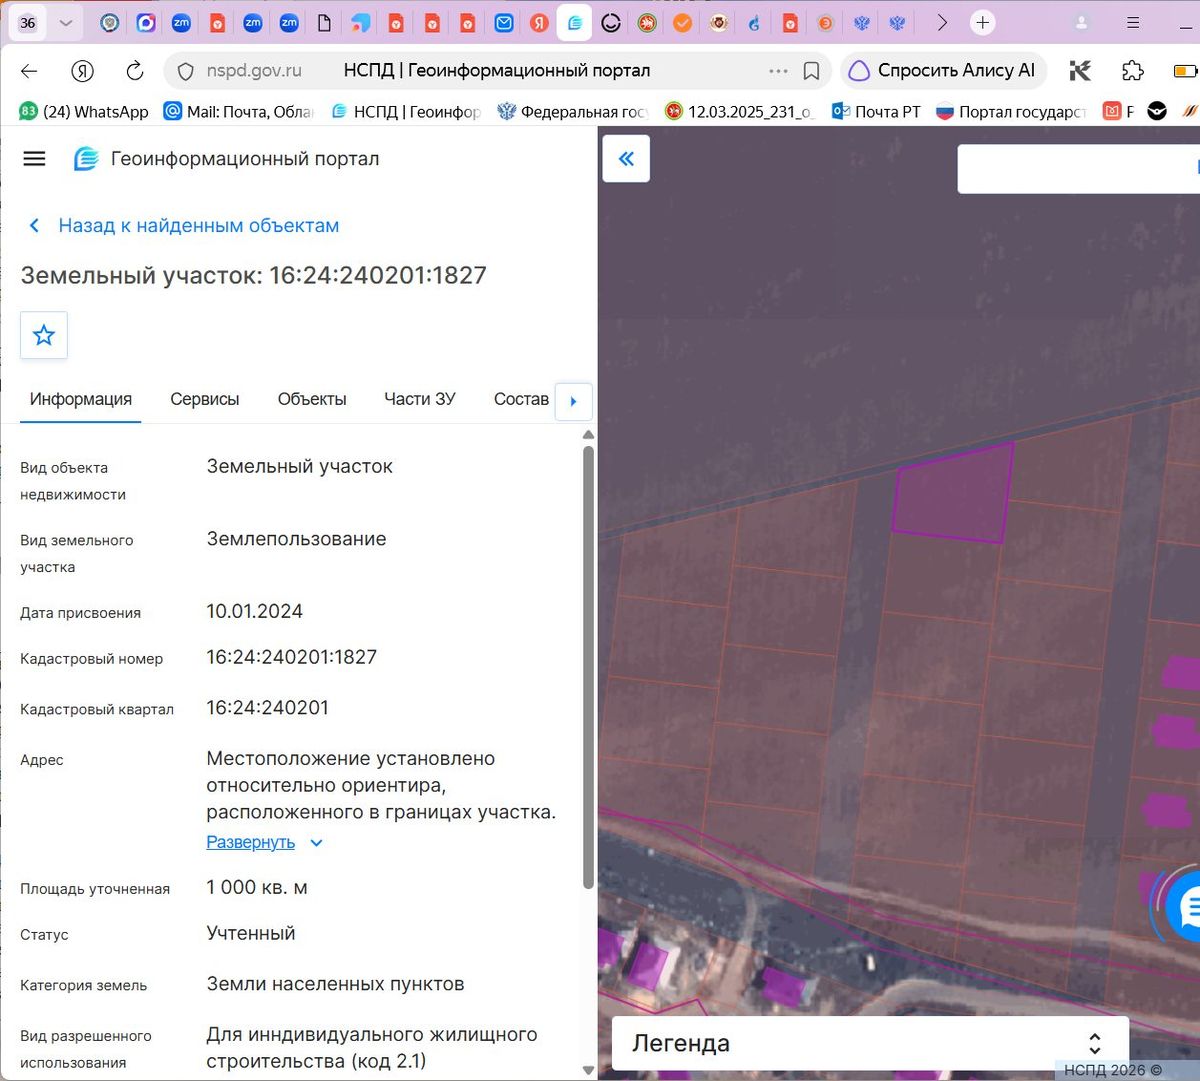Viewport: 1200px width, 1081px height.
Task: Open tab groups dropdown arrow
Action: [x=66, y=23]
